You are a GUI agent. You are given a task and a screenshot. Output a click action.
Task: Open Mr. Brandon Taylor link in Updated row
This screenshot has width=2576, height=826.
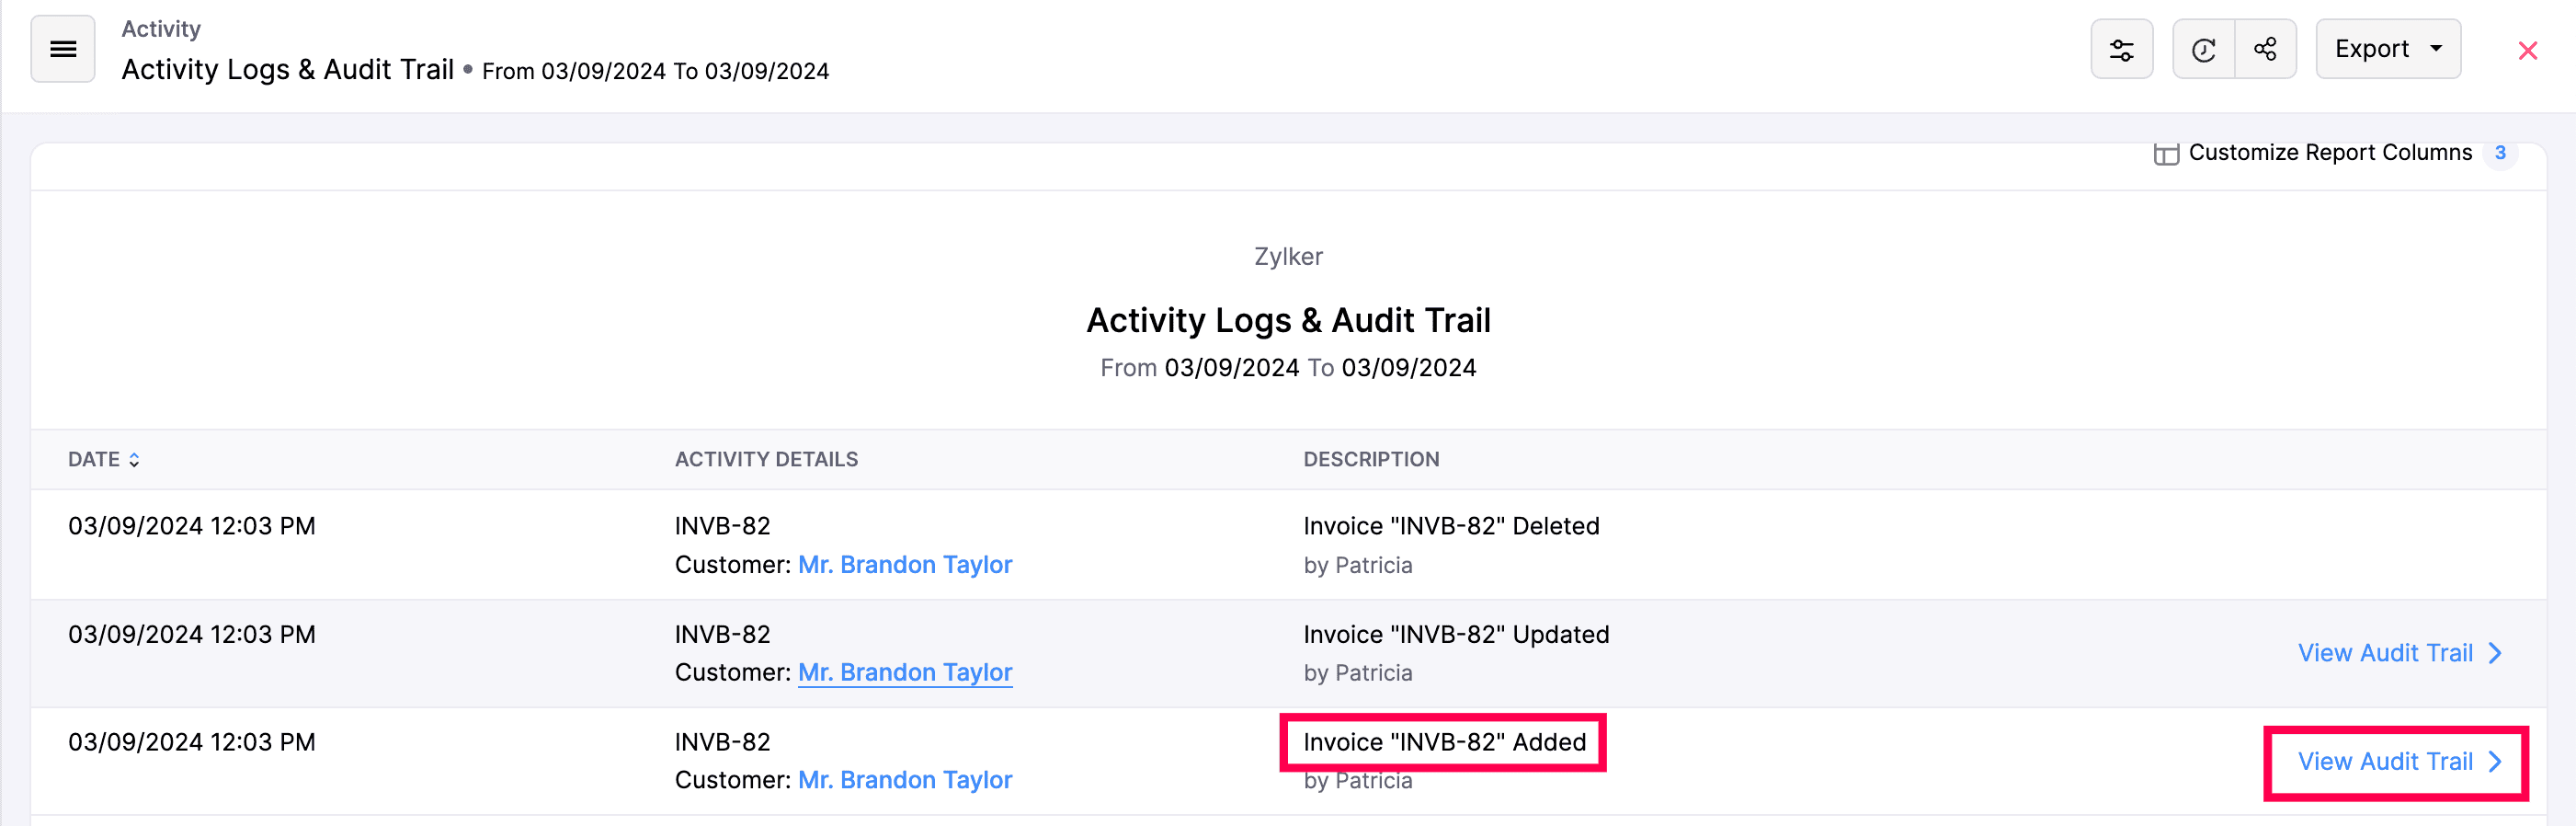(904, 673)
